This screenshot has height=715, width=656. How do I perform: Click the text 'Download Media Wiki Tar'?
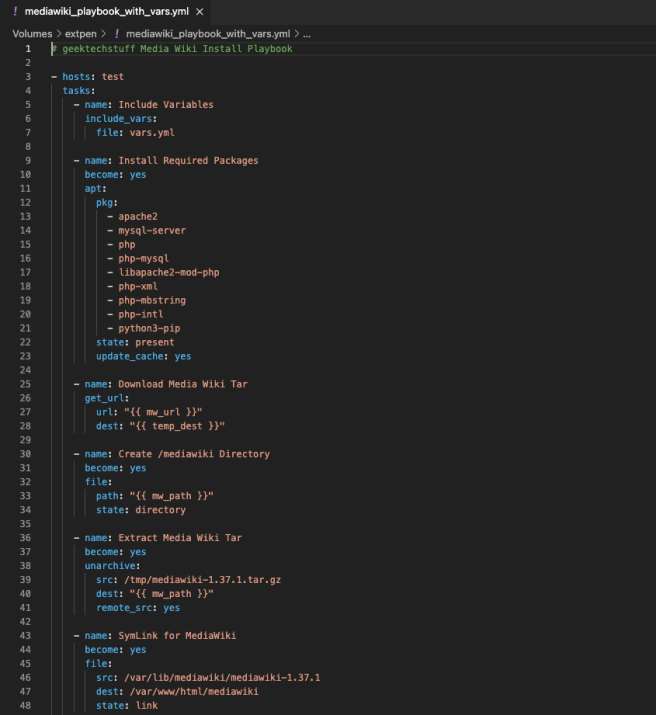click(183, 384)
